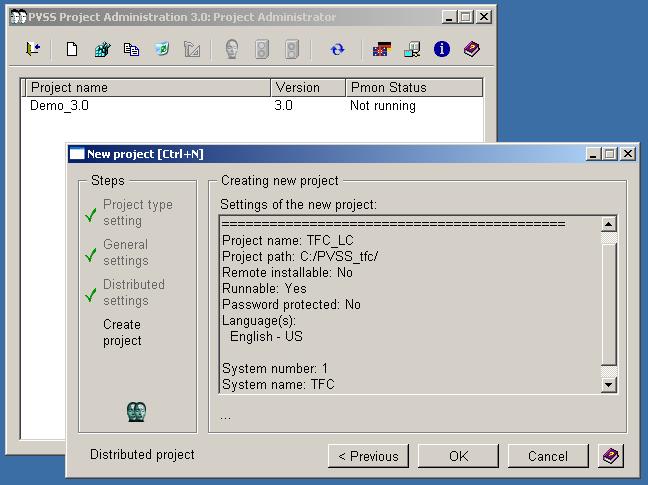Minimize the New project dialog
The width and height of the screenshot is (648, 485).
(593, 154)
